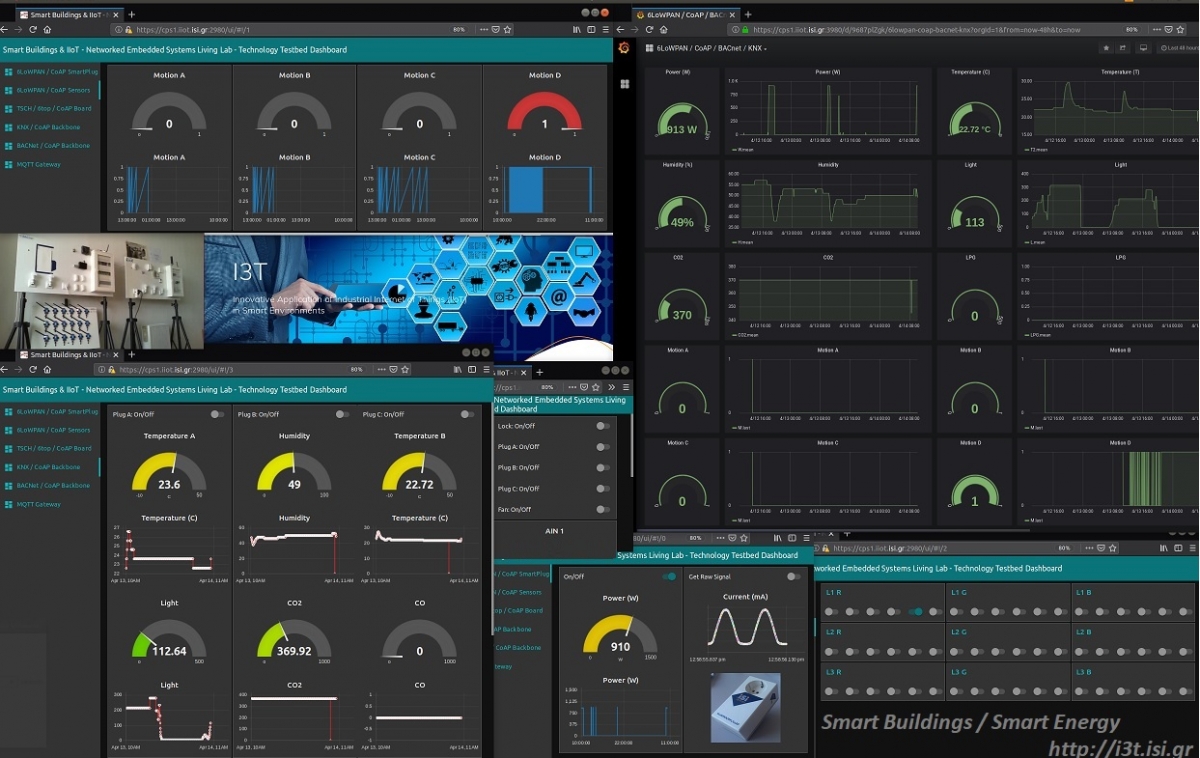Image resolution: width=1200 pixels, height=758 pixels.
Task: Click bookmark star in the small Lock/Plug window
Action: tap(597, 387)
